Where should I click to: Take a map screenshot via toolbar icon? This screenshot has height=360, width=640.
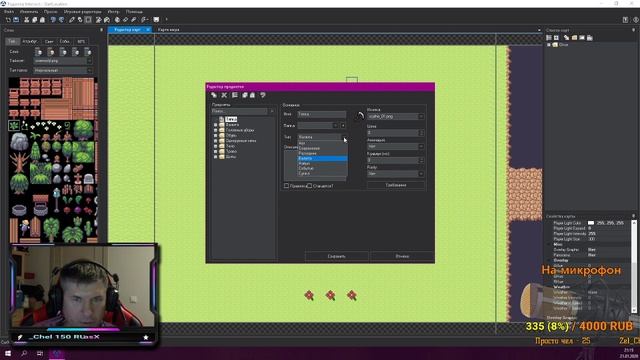click(156, 20)
